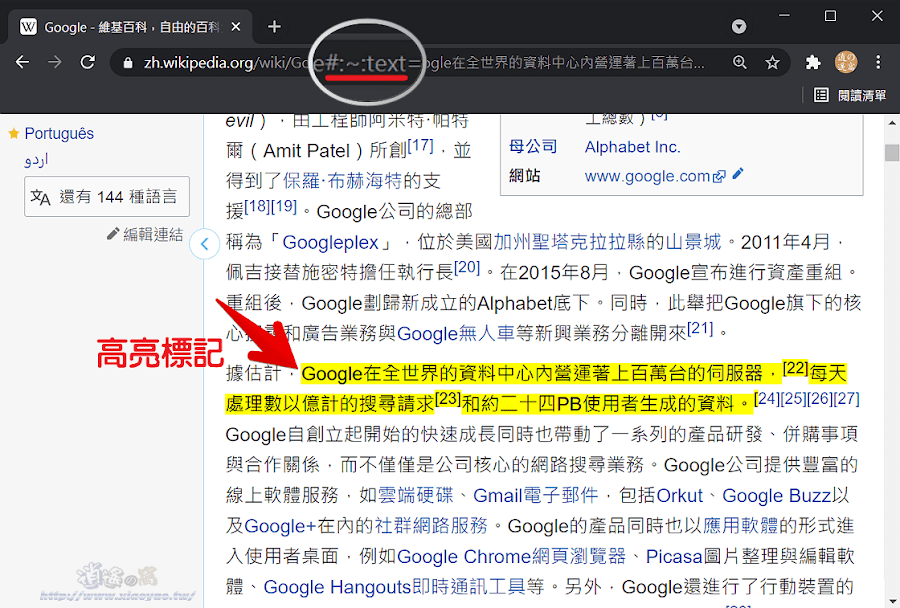Open citation [18] reference

257,206
